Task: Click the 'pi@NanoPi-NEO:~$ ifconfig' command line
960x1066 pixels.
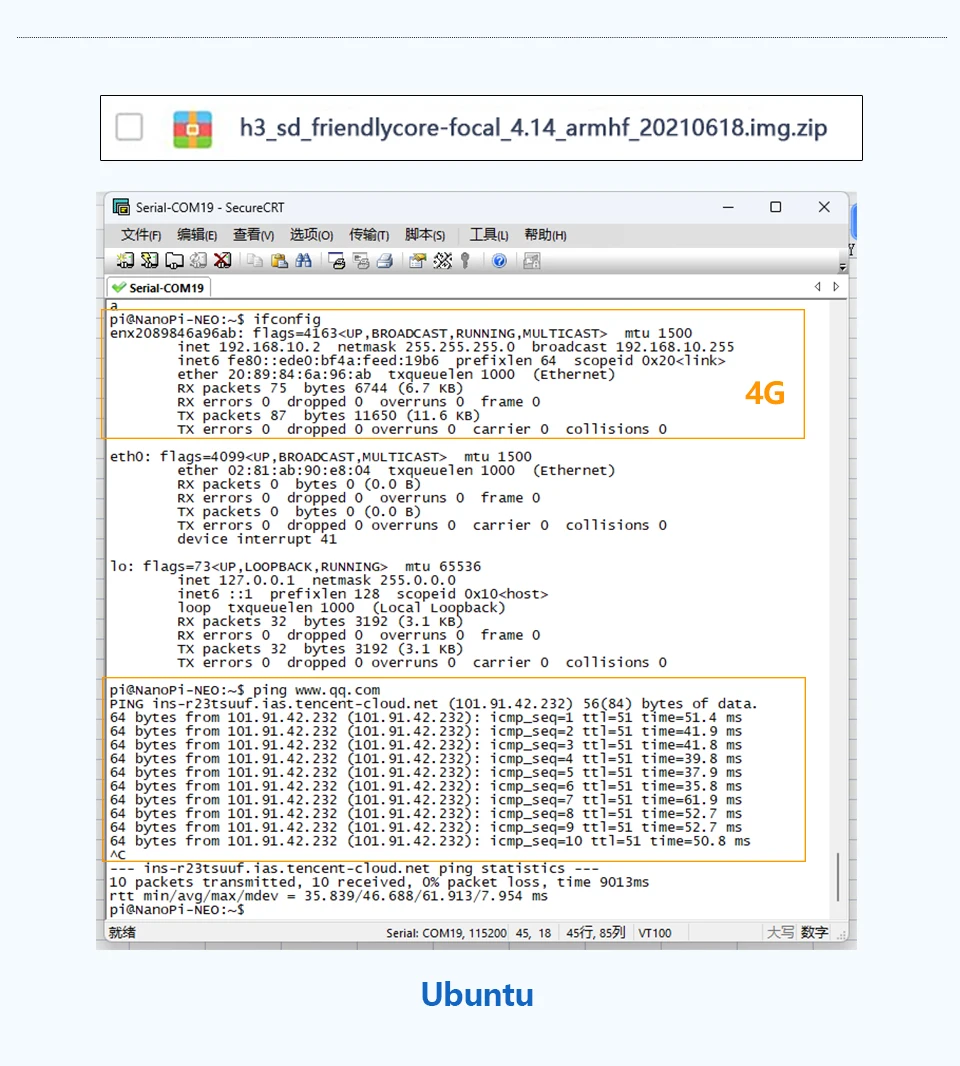Action: point(215,320)
